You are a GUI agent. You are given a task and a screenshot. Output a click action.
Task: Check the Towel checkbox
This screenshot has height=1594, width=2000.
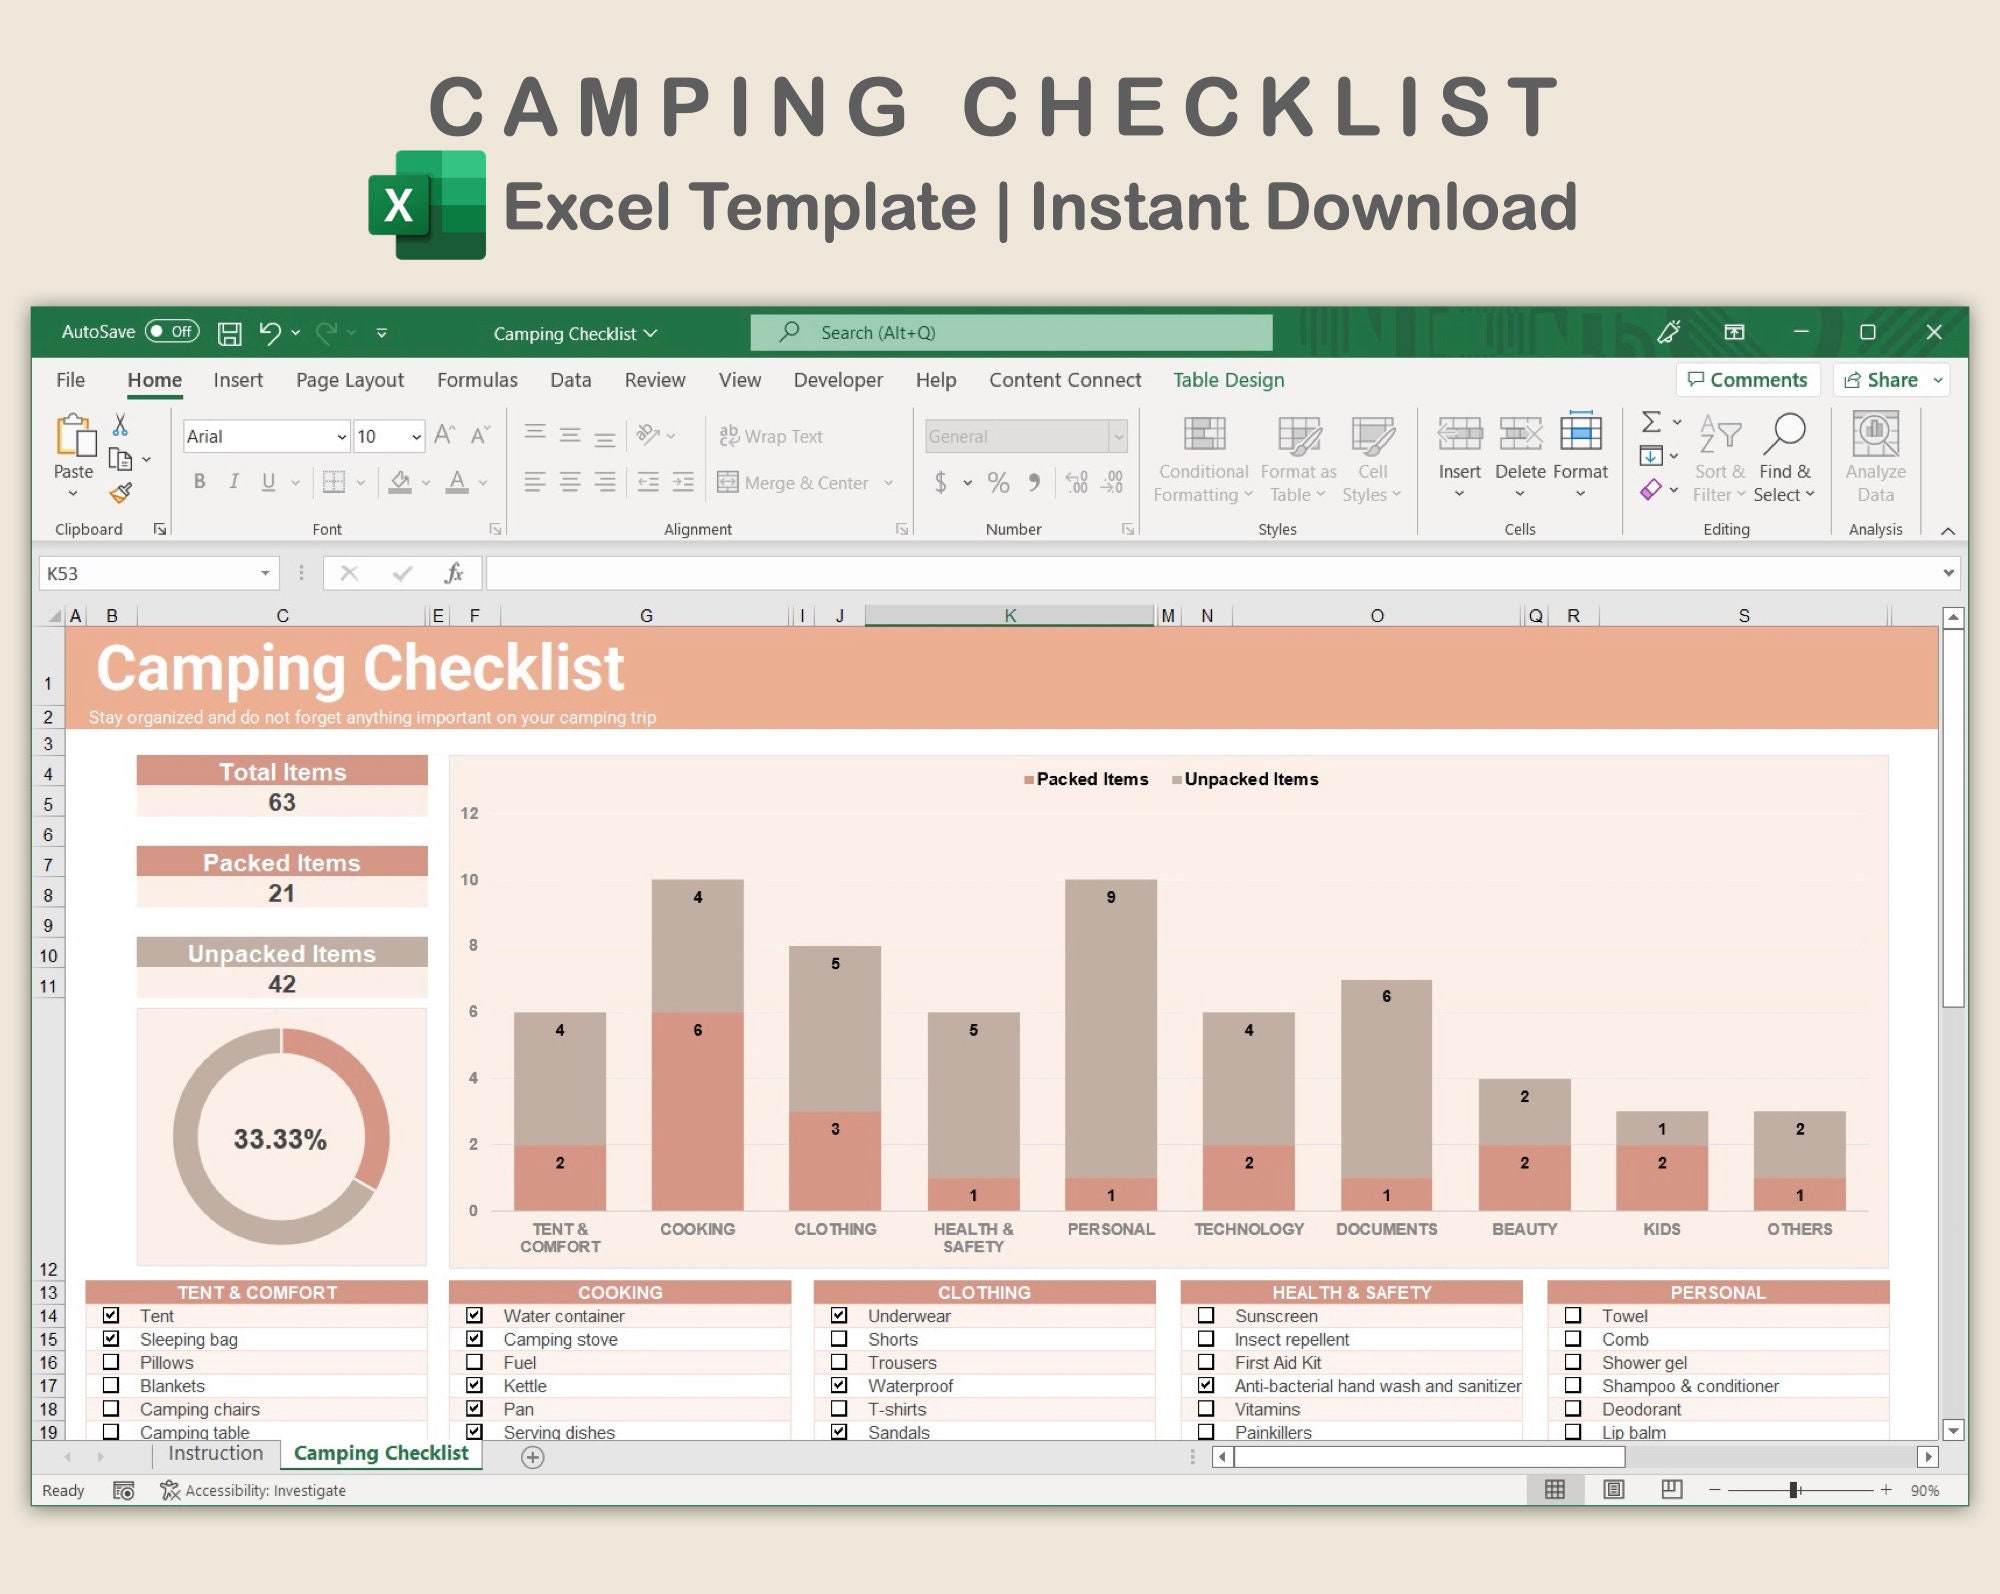1573,1316
